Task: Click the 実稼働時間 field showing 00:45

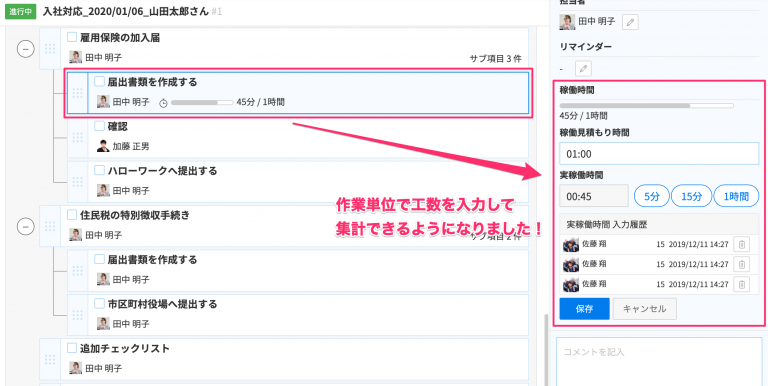Action: pos(594,196)
